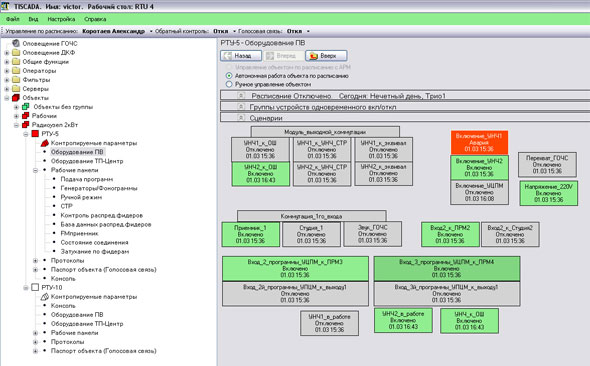Click the red Объекты node icon
The width and height of the screenshot is (590, 366).
pyautogui.click(x=16, y=97)
